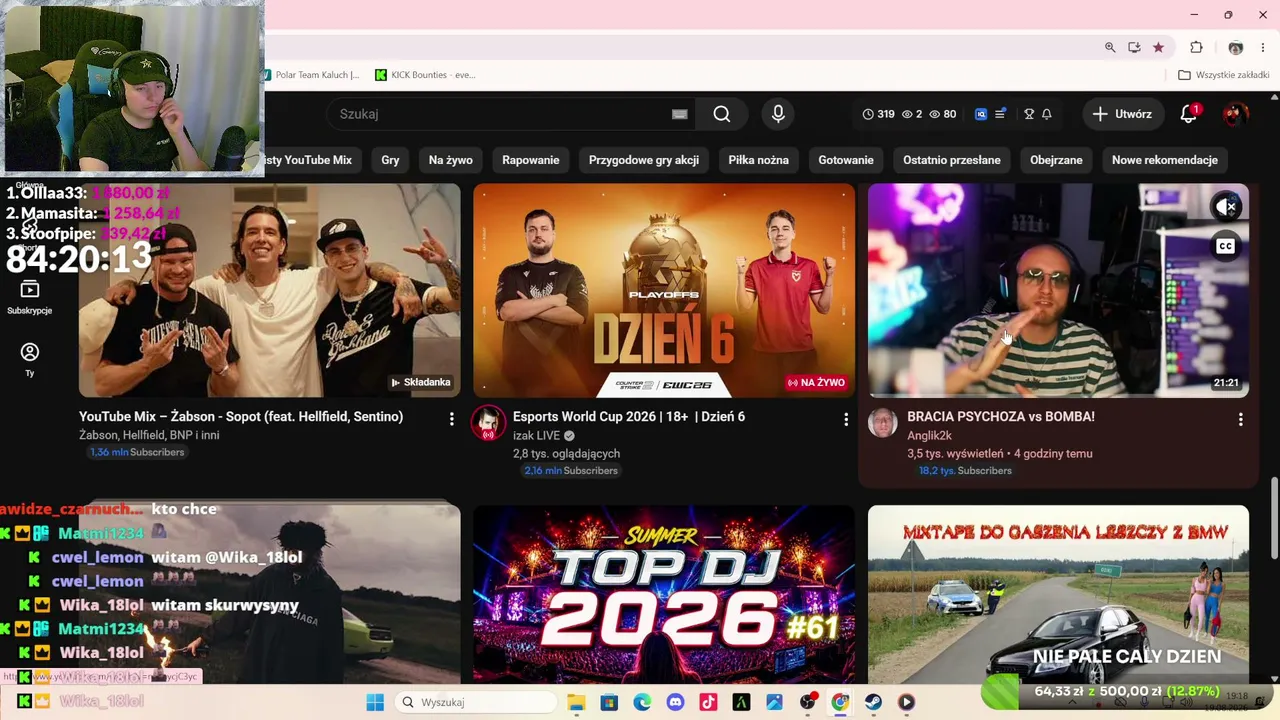The height and width of the screenshot is (720, 1280).
Task: Launch Microsoft Edge from the taskbar
Action: pyautogui.click(x=642, y=702)
